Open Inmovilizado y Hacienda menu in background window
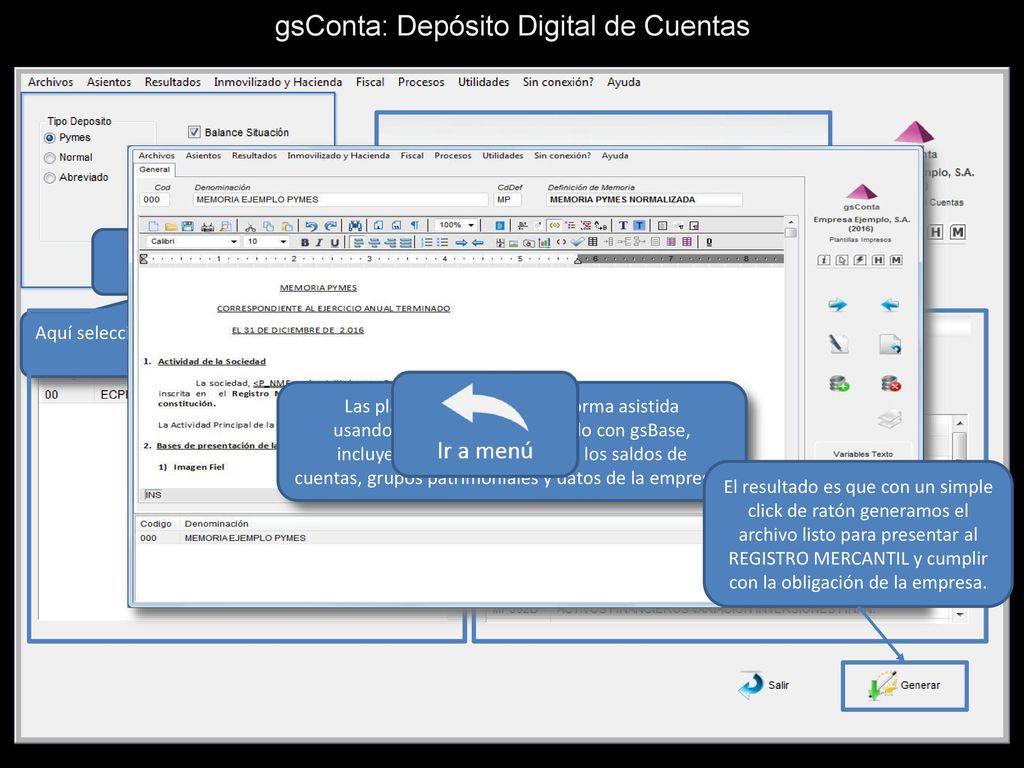 pos(278,82)
